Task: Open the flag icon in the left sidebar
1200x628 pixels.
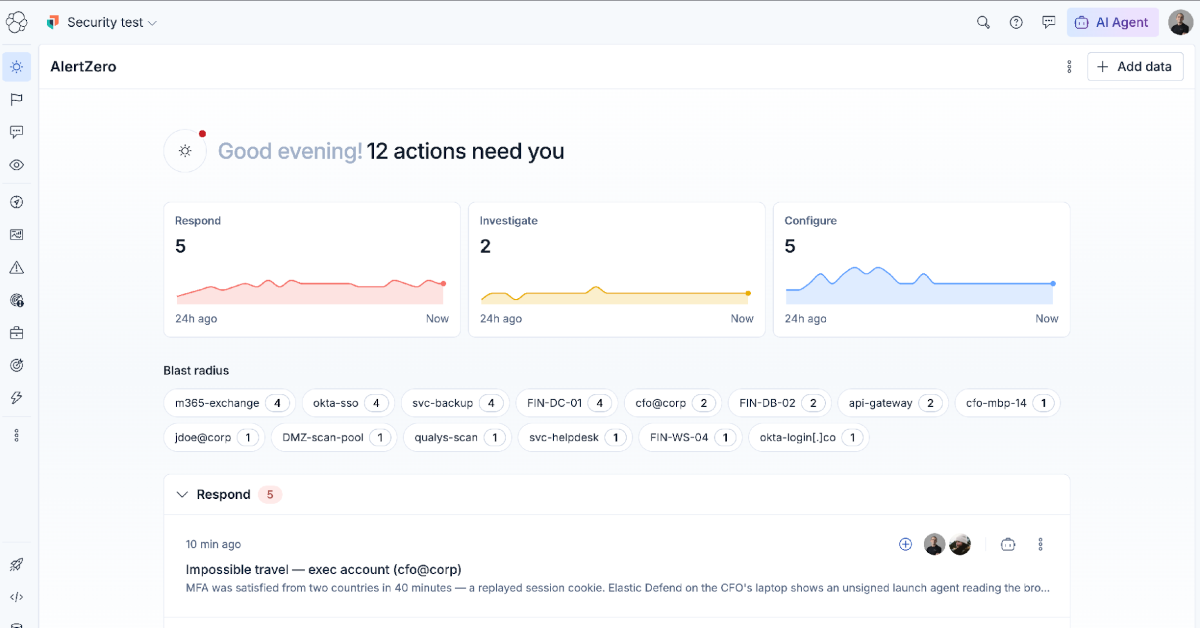Action: (17, 99)
